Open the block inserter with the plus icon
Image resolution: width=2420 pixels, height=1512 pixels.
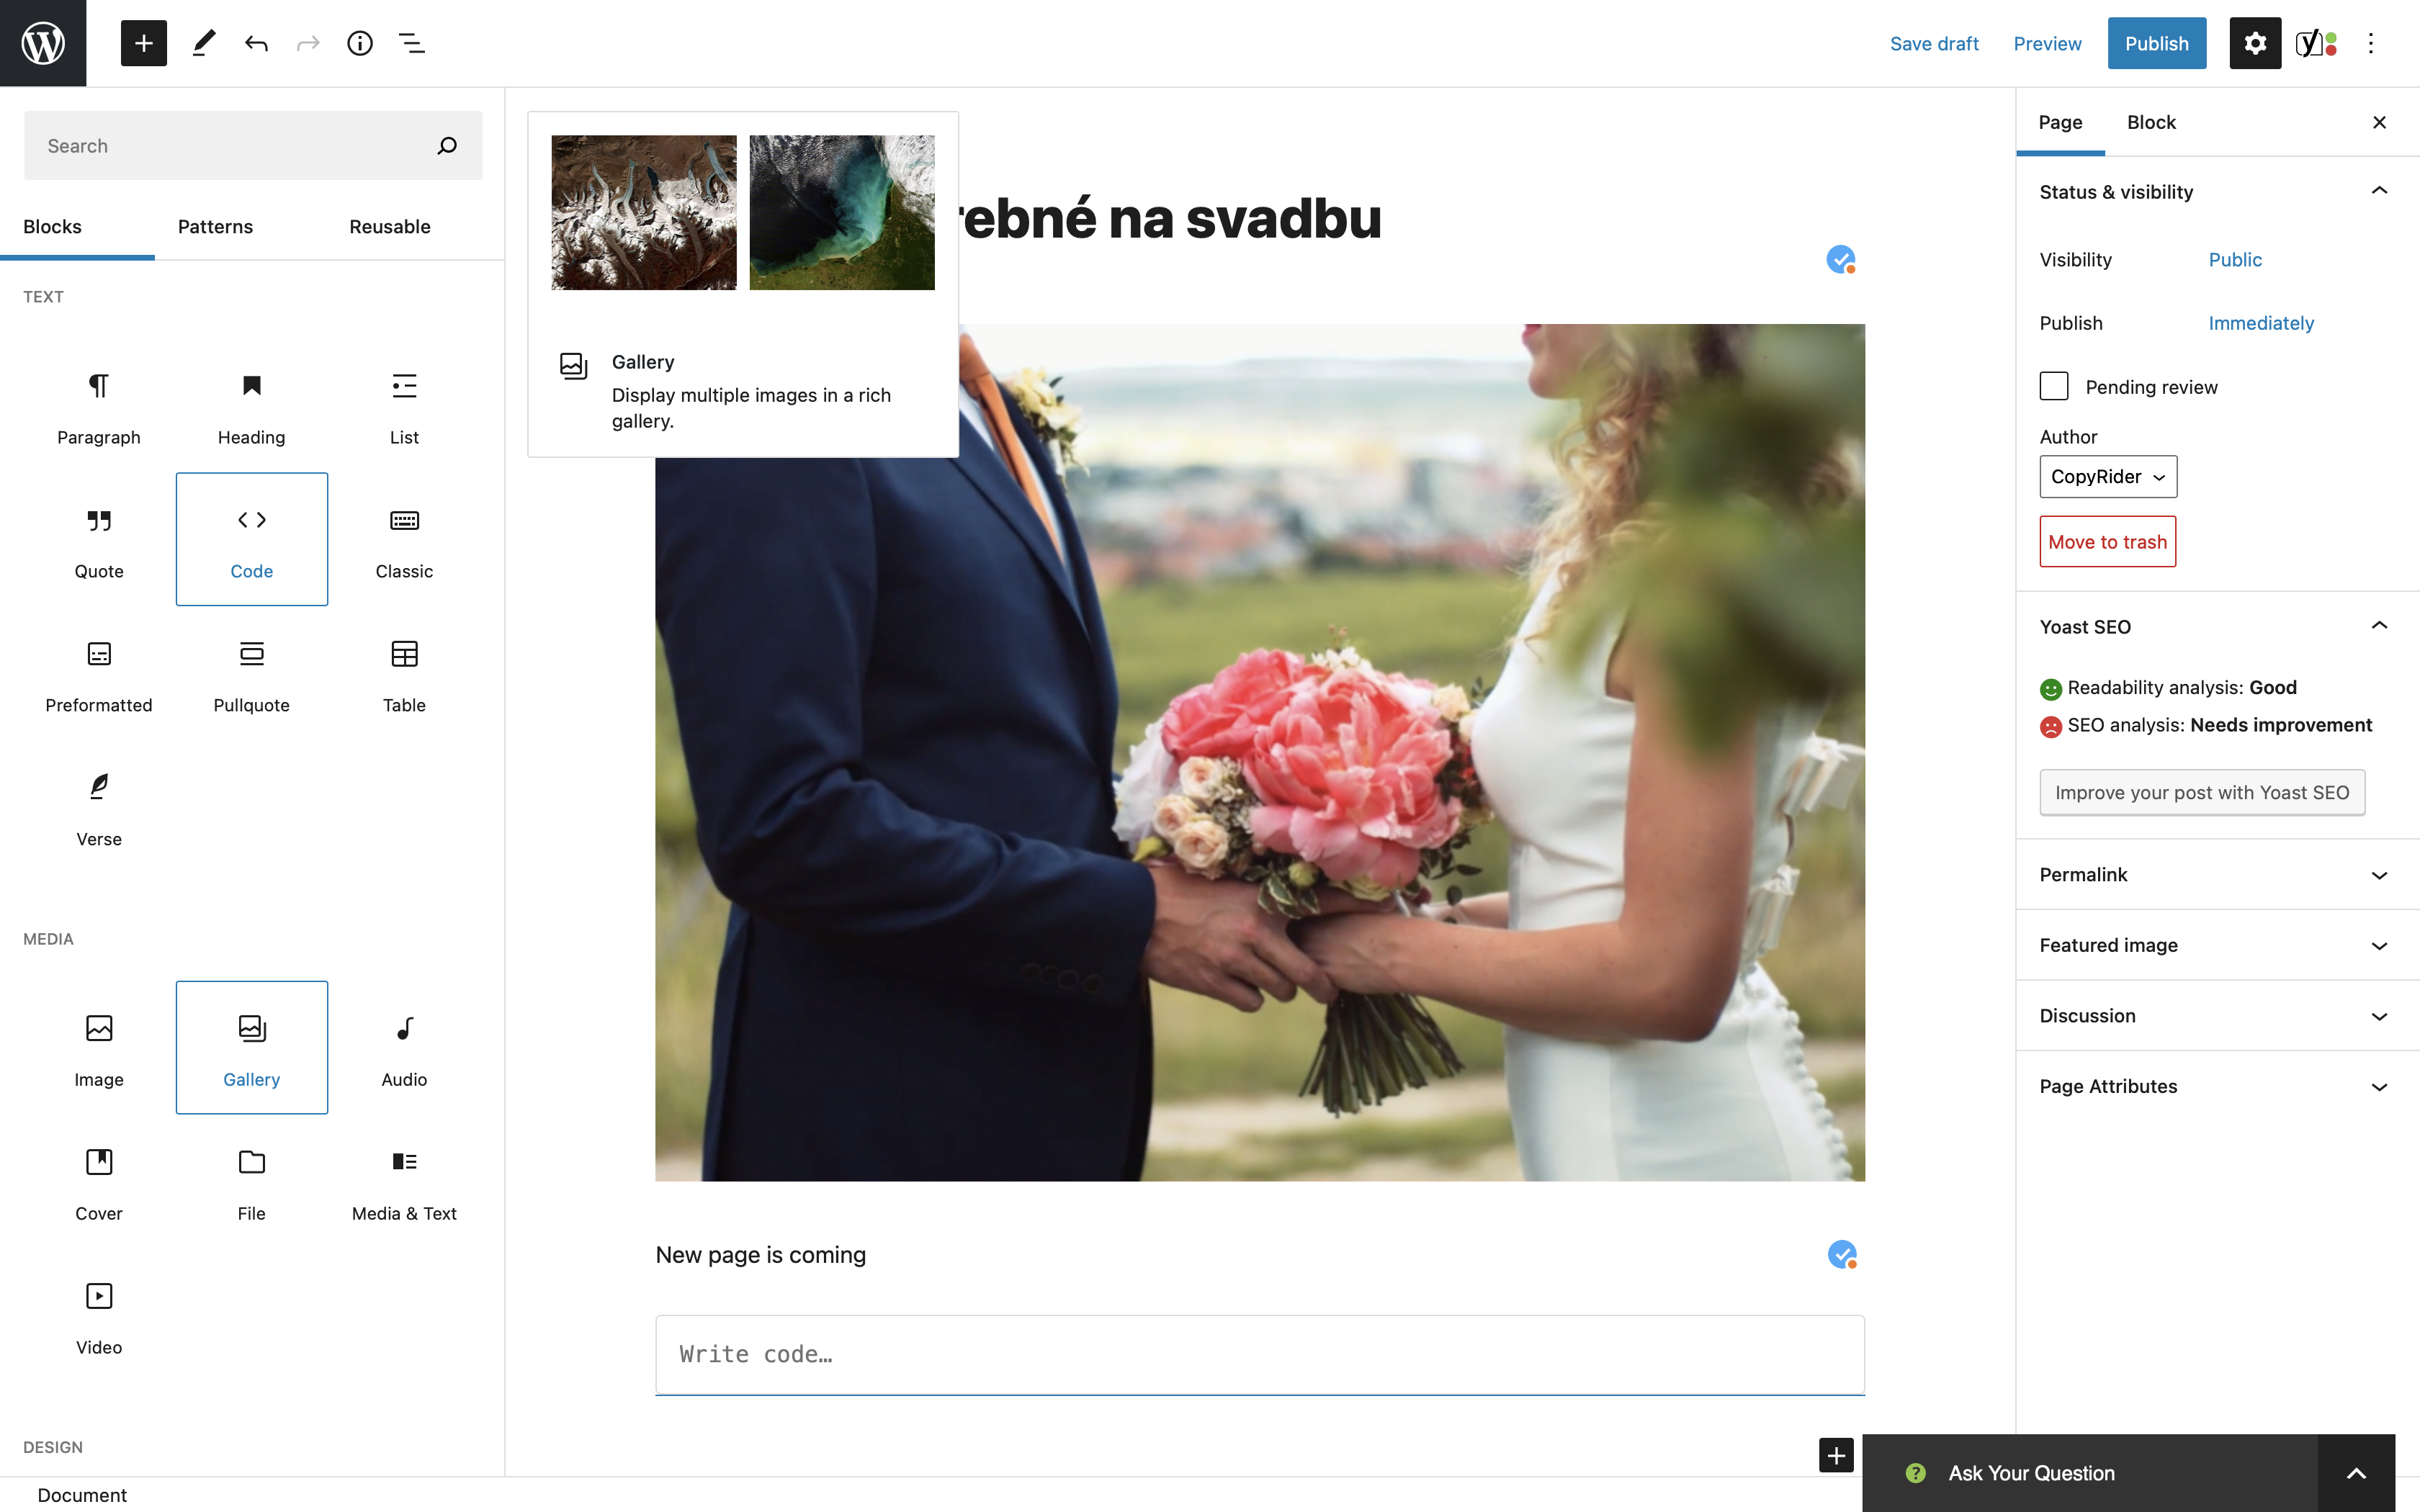point(144,43)
